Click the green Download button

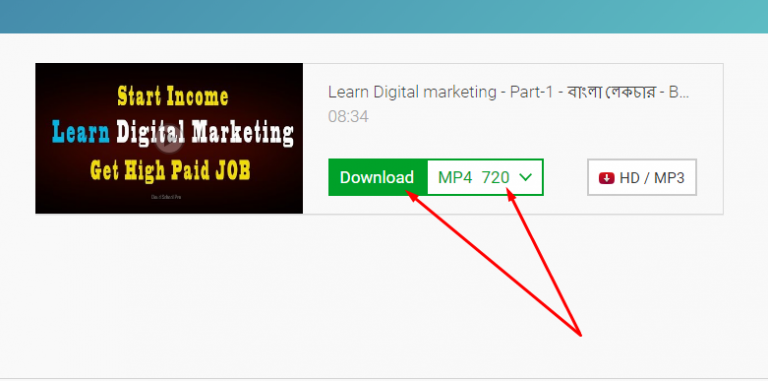pos(377,177)
